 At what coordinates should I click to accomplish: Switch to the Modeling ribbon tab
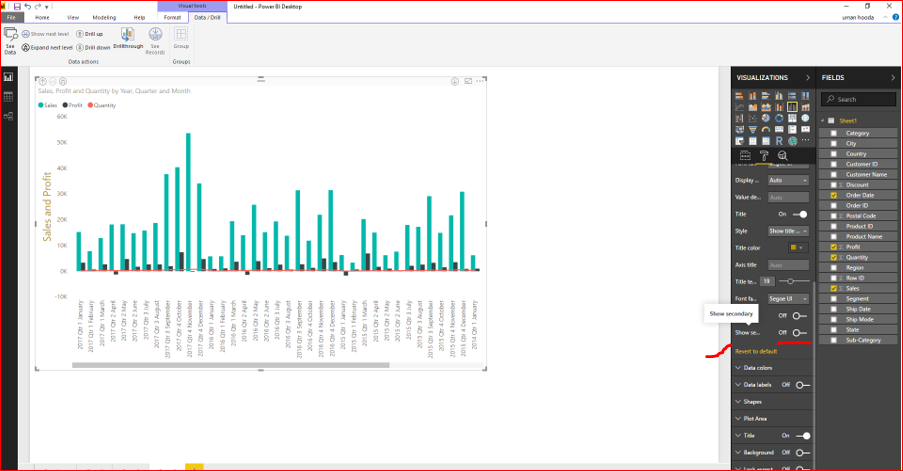click(x=104, y=17)
